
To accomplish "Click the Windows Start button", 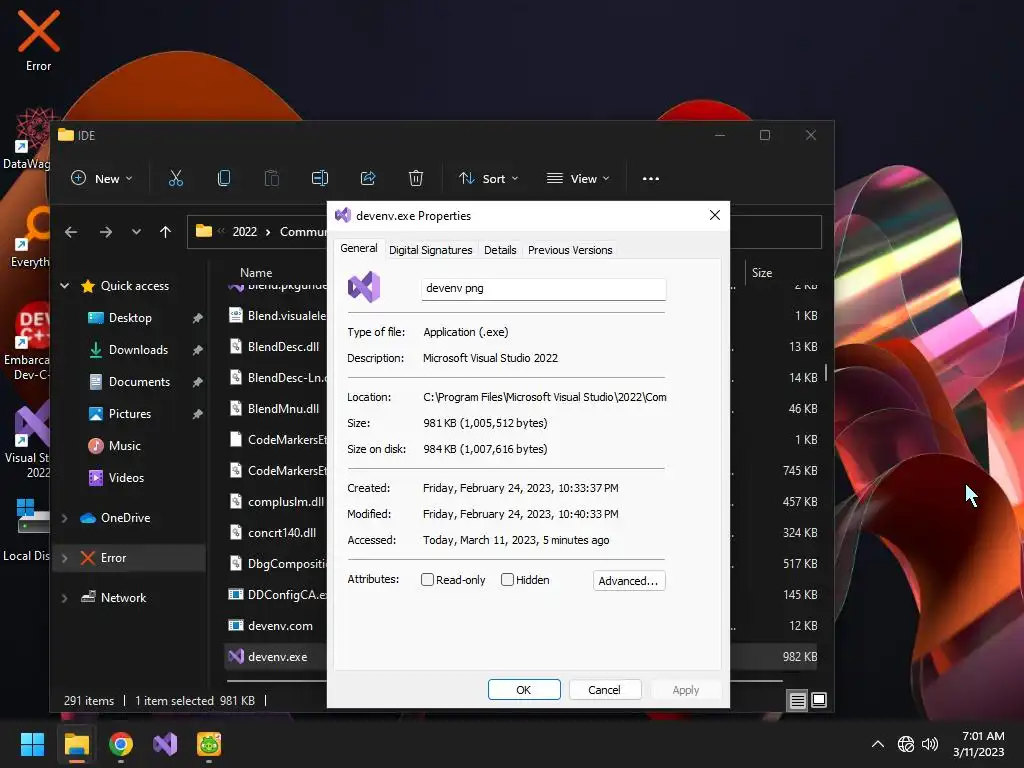I will point(32,744).
